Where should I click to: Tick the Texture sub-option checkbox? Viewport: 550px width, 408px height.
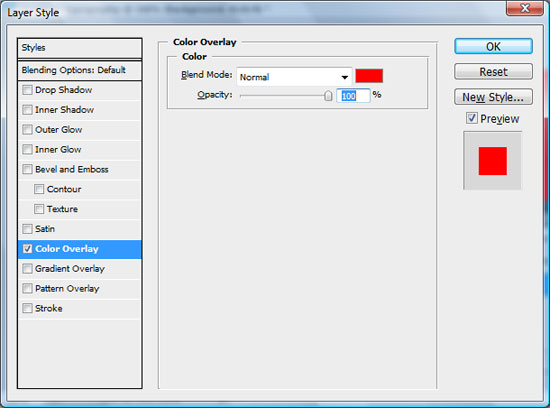(39, 209)
